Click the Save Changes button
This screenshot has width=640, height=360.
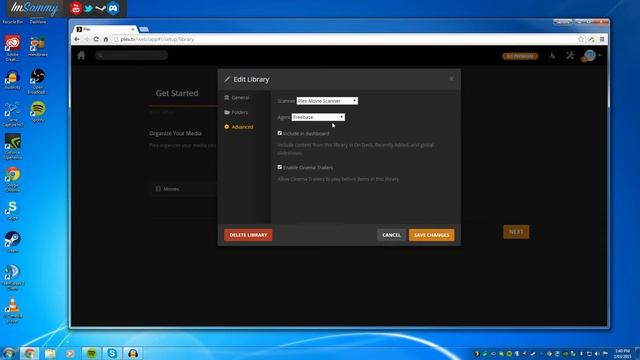(x=431, y=235)
